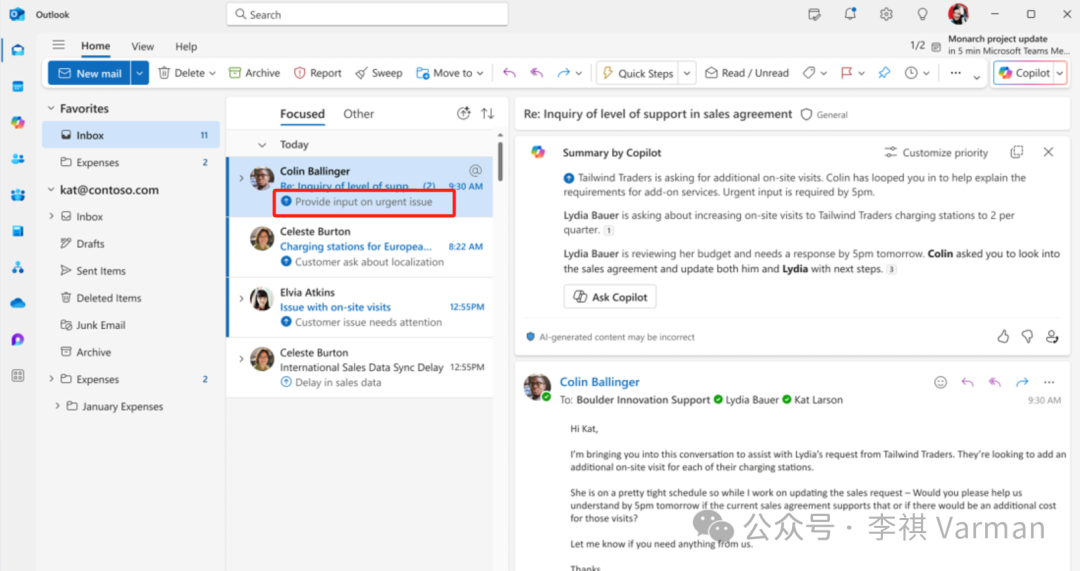Open OneDrive cloud icon in left rail

[x=18, y=303]
